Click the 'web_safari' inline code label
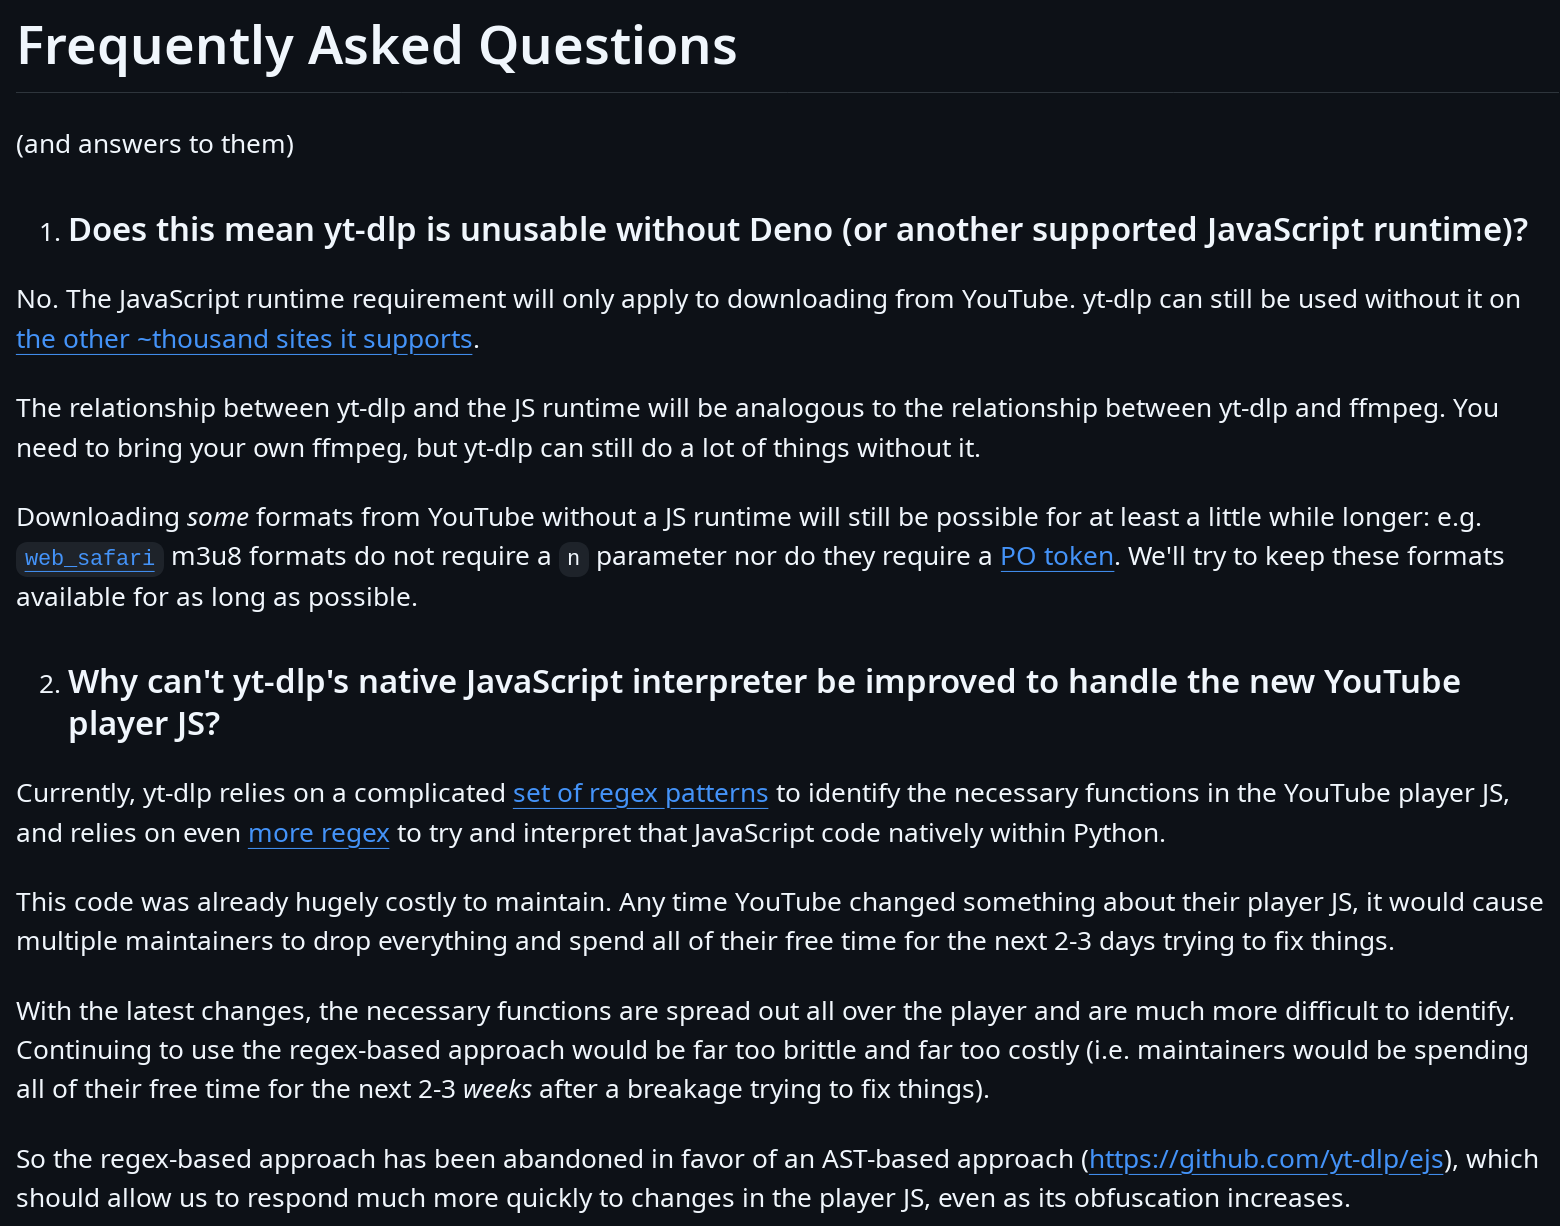This screenshot has width=1560, height=1226. point(90,558)
